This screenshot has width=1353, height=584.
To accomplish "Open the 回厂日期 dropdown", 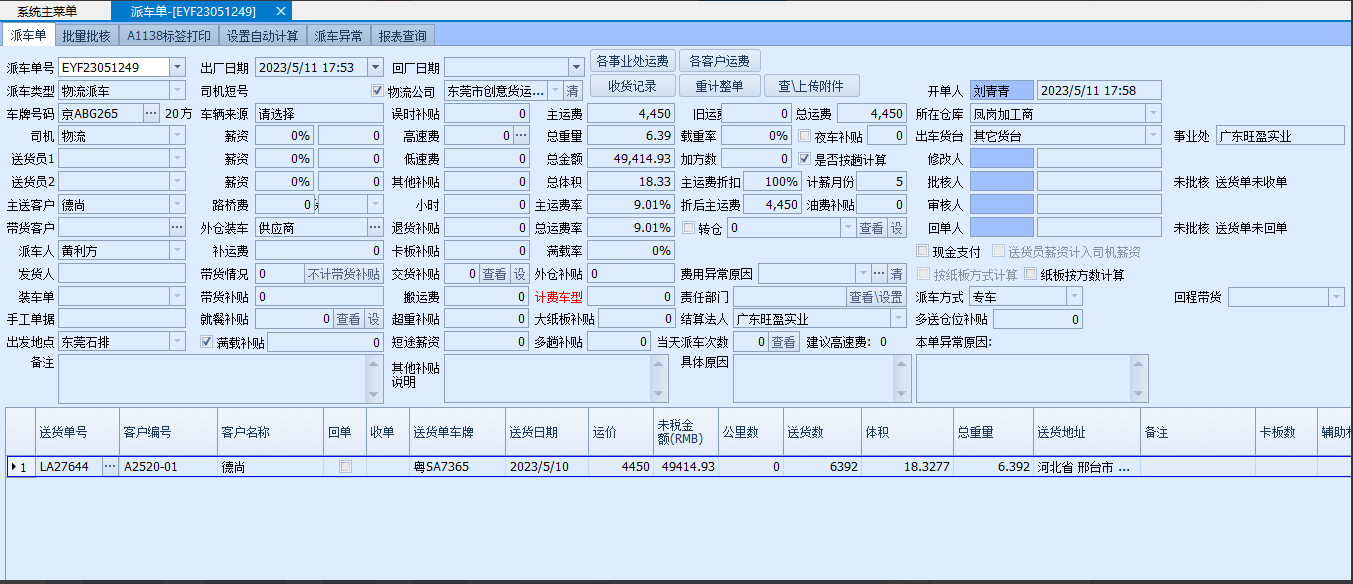I will tap(575, 67).
